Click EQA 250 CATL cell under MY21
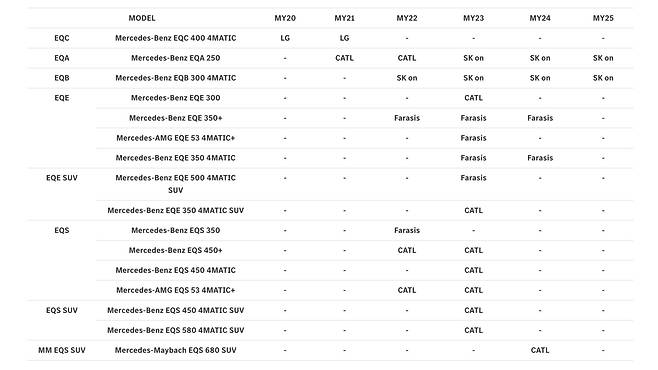The height and width of the screenshot is (370, 658). (344, 58)
